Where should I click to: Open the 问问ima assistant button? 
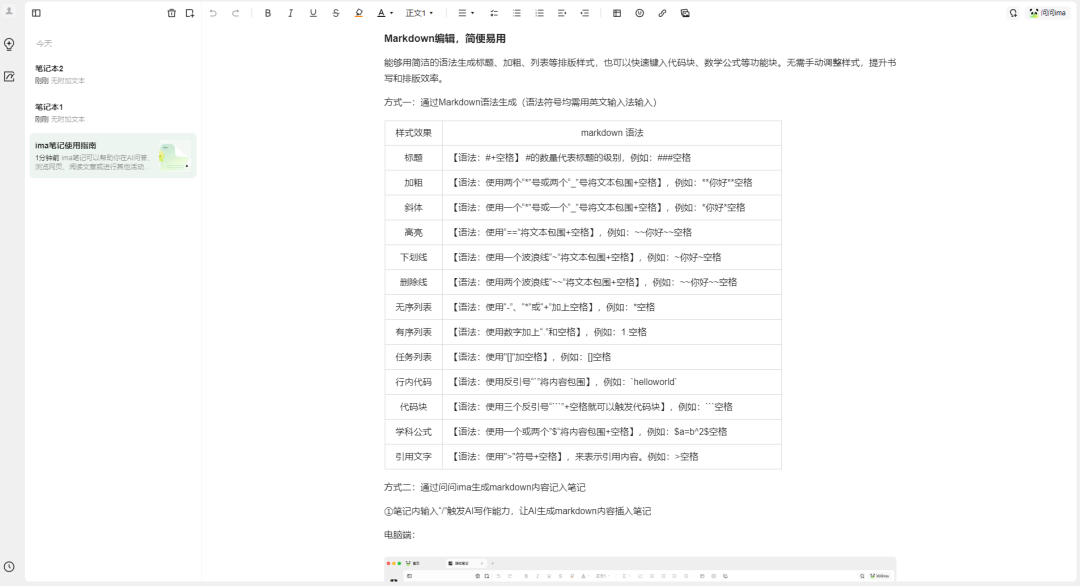(x=1048, y=13)
